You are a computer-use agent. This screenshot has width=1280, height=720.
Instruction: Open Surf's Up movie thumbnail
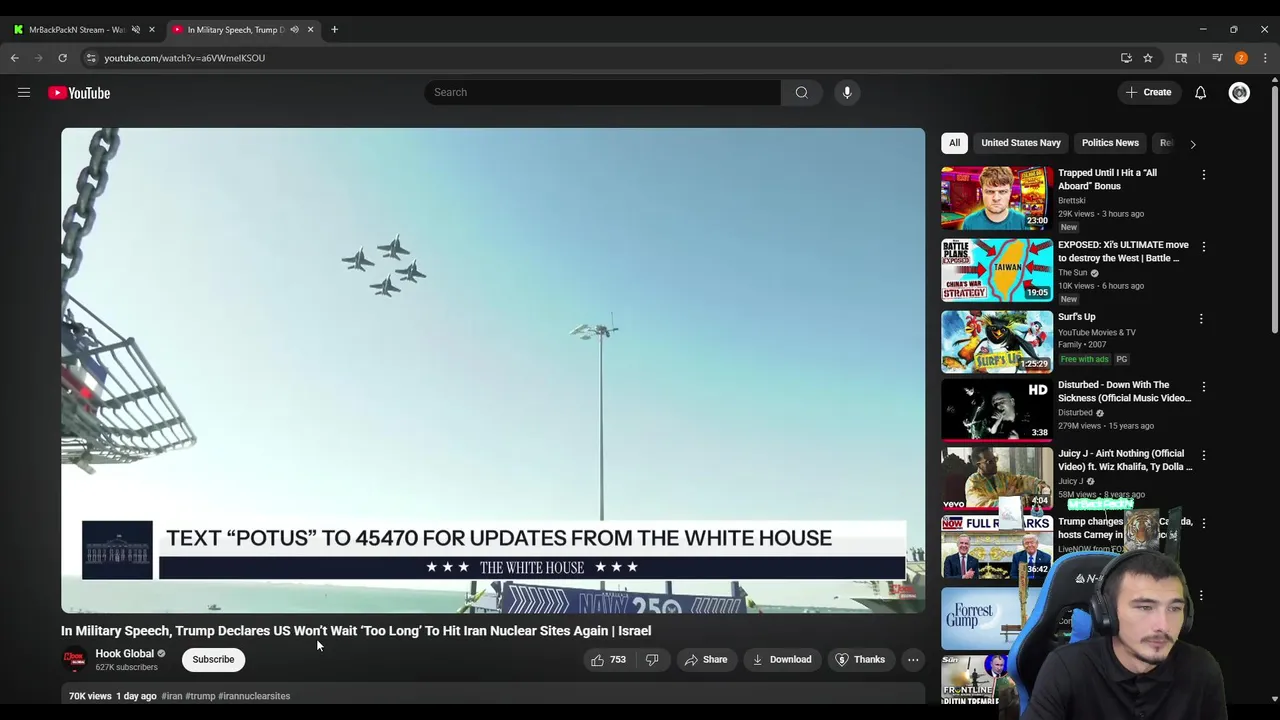pyautogui.click(x=997, y=341)
